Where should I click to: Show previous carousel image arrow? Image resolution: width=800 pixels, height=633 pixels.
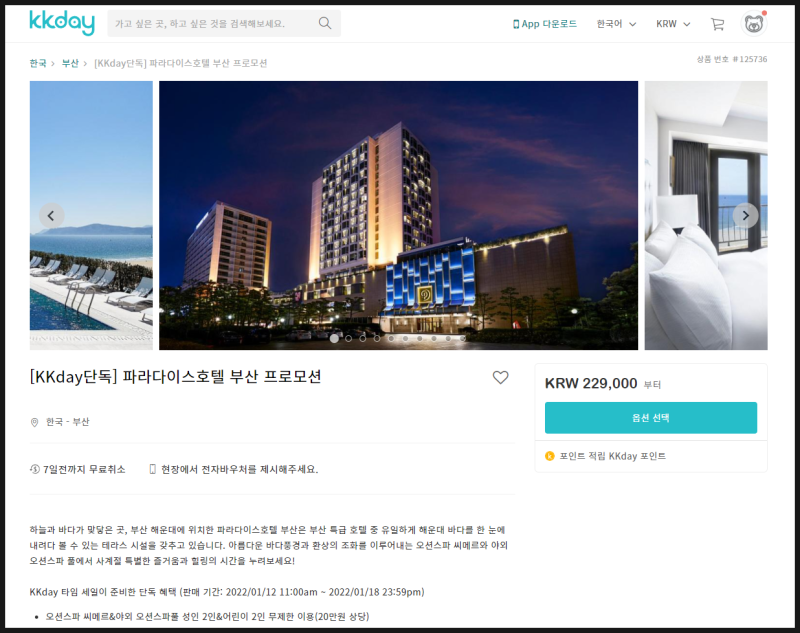point(51,216)
